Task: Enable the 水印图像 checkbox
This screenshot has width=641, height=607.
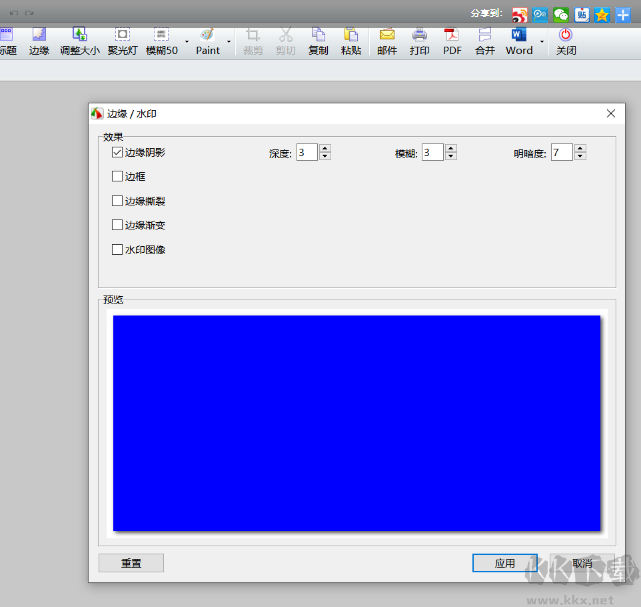Action: (x=118, y=249)
